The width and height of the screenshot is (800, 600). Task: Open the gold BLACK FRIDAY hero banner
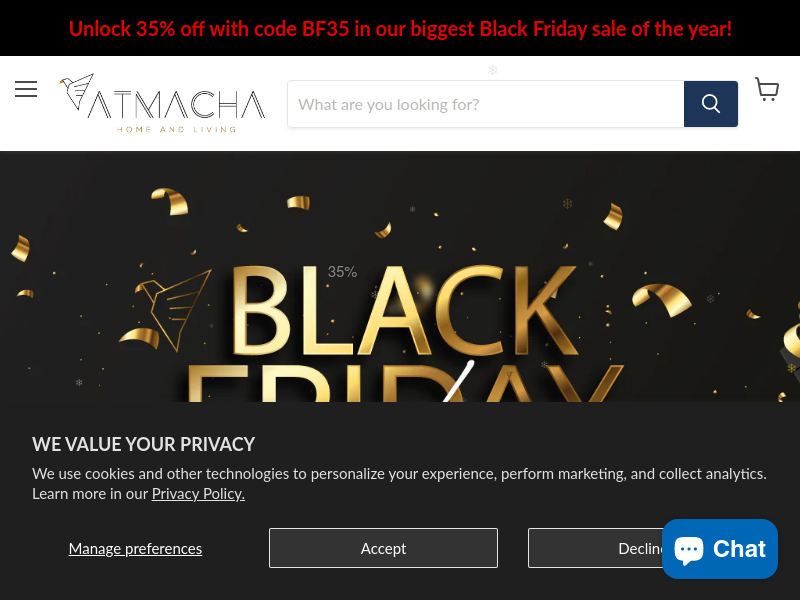pyautogui.click(x=400, y=277)
